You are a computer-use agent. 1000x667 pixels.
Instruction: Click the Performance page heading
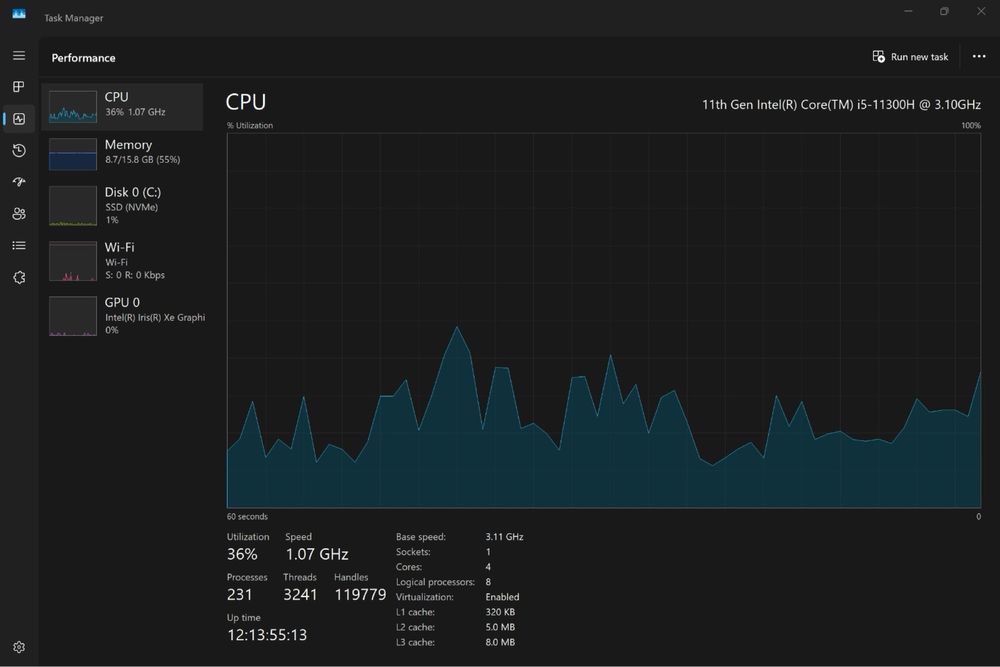click(84, 57)
